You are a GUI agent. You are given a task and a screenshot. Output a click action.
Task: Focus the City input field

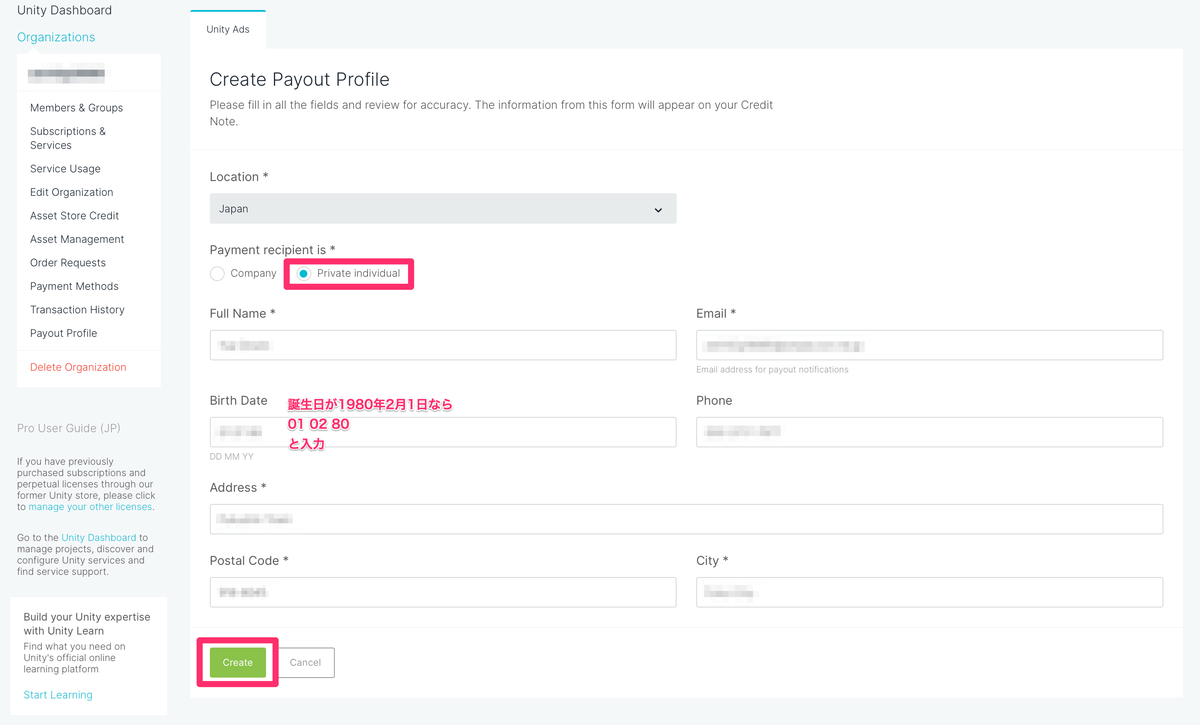coord(929,592)
